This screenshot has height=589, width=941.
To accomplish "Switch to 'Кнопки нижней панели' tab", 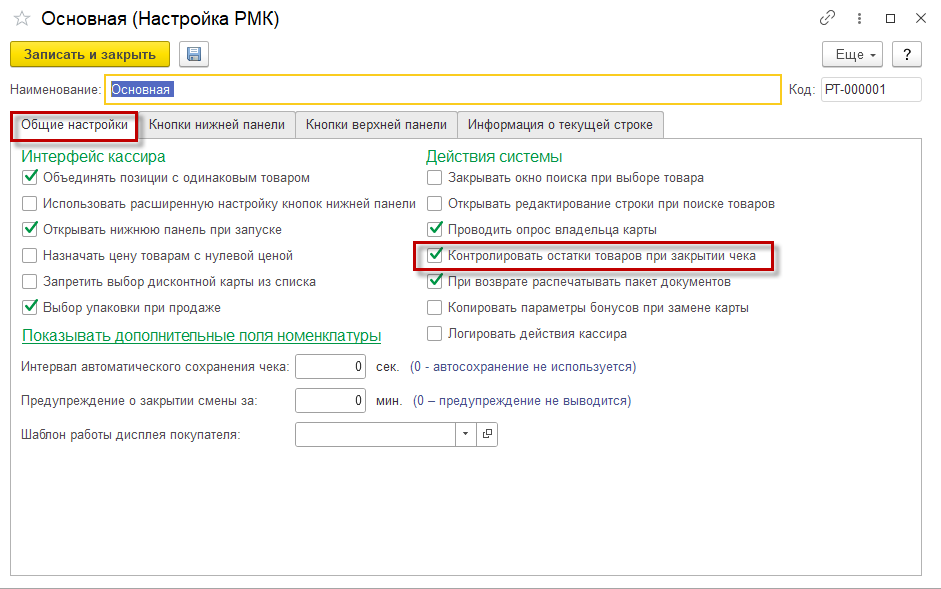I will [x=217, y=125].
